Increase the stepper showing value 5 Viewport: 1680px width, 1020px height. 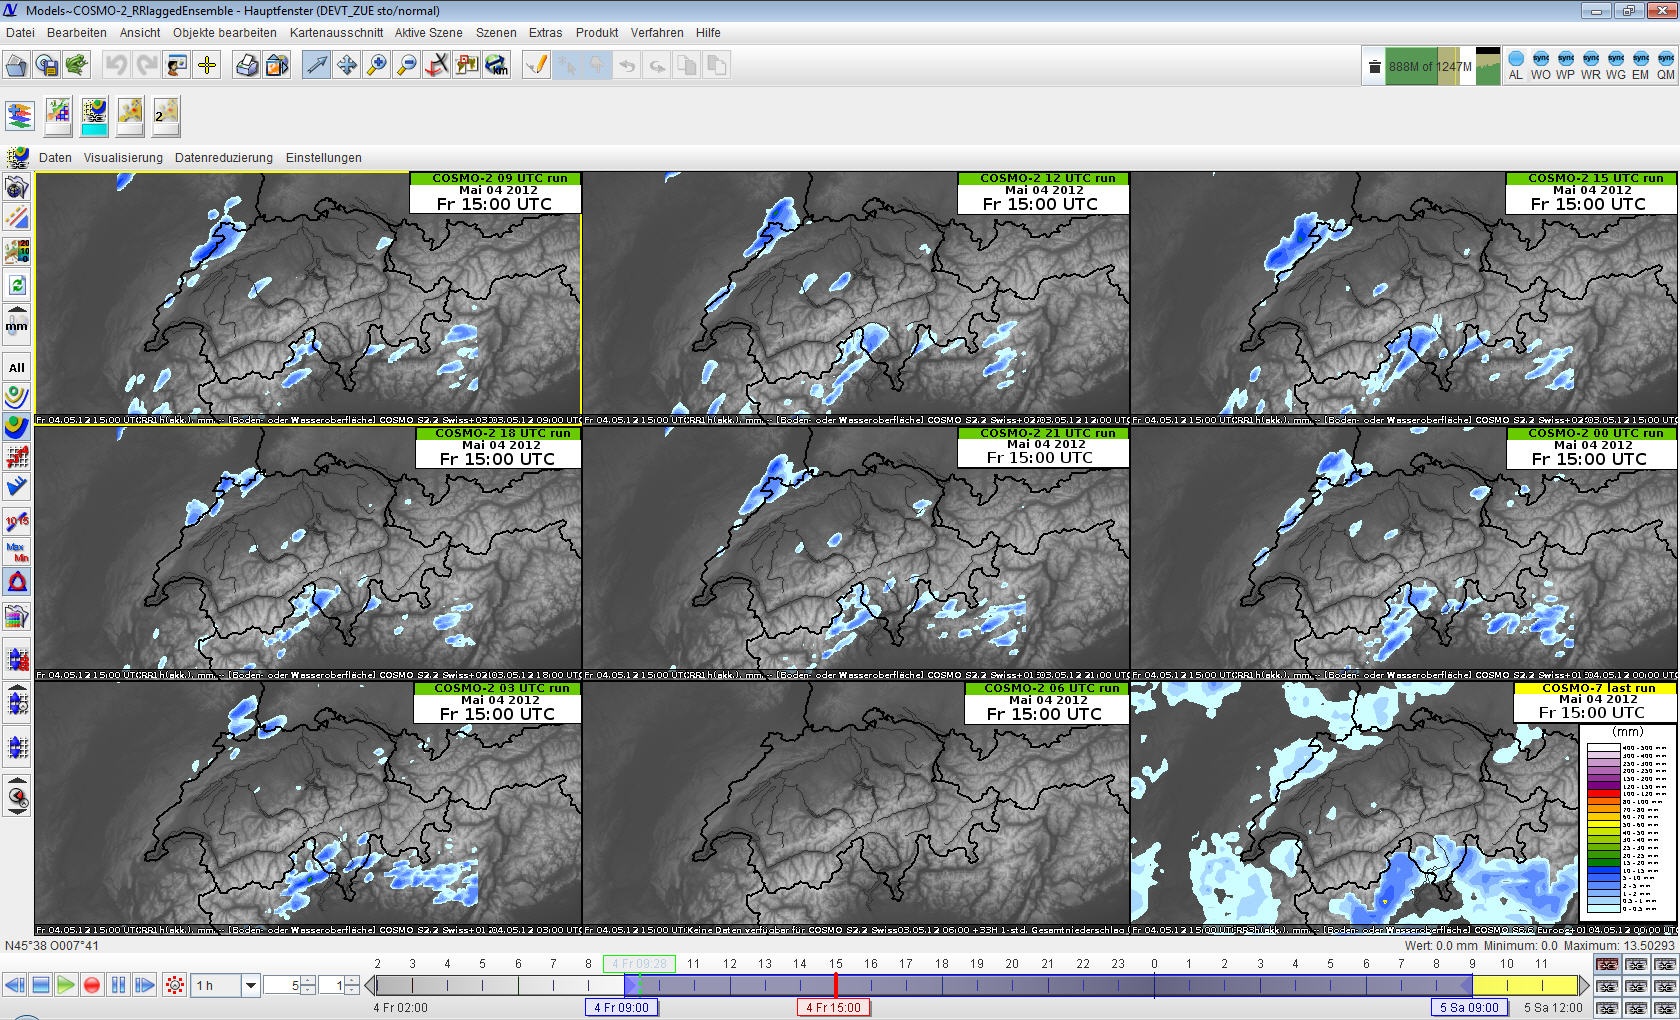point(308,980)
